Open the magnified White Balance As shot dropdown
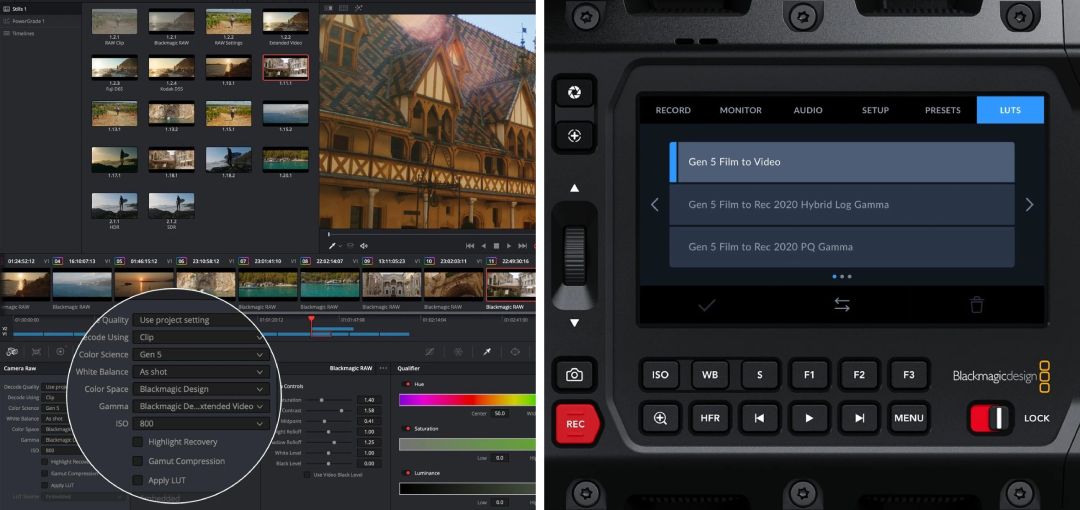 point(200,371)
